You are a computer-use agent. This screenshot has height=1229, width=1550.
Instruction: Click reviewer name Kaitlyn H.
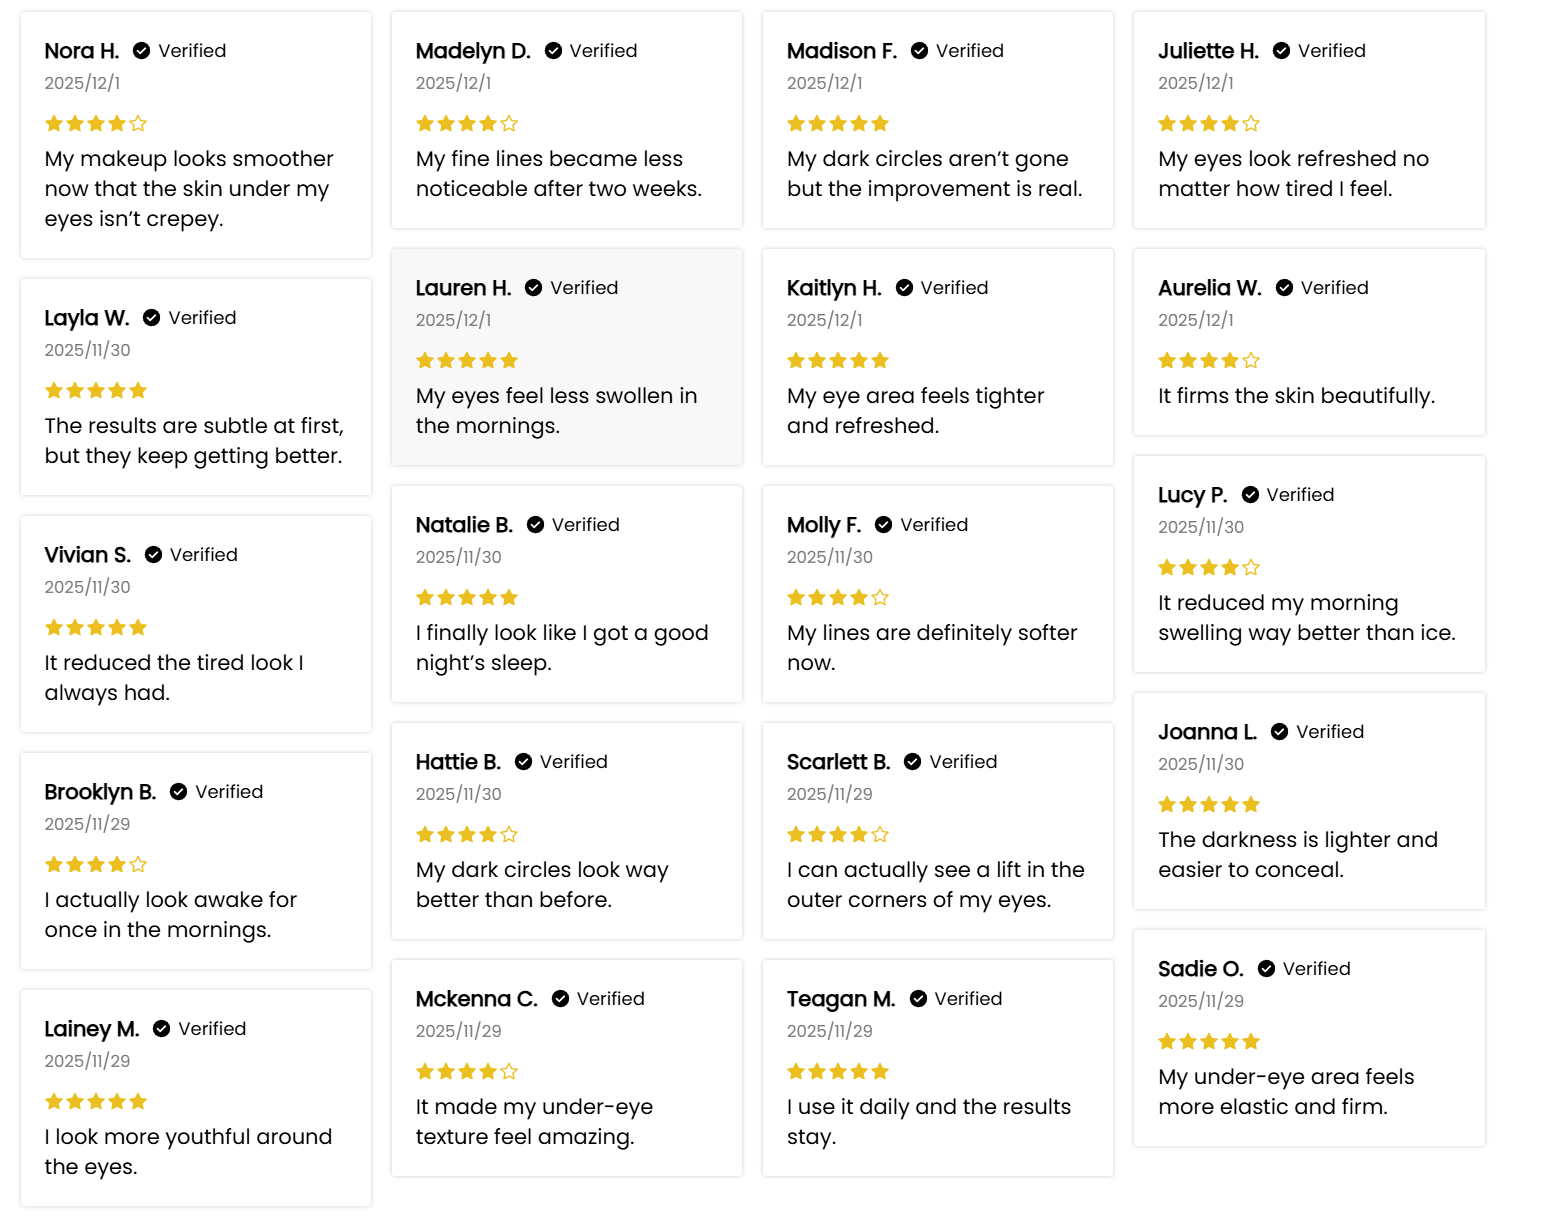click(834, 288)
